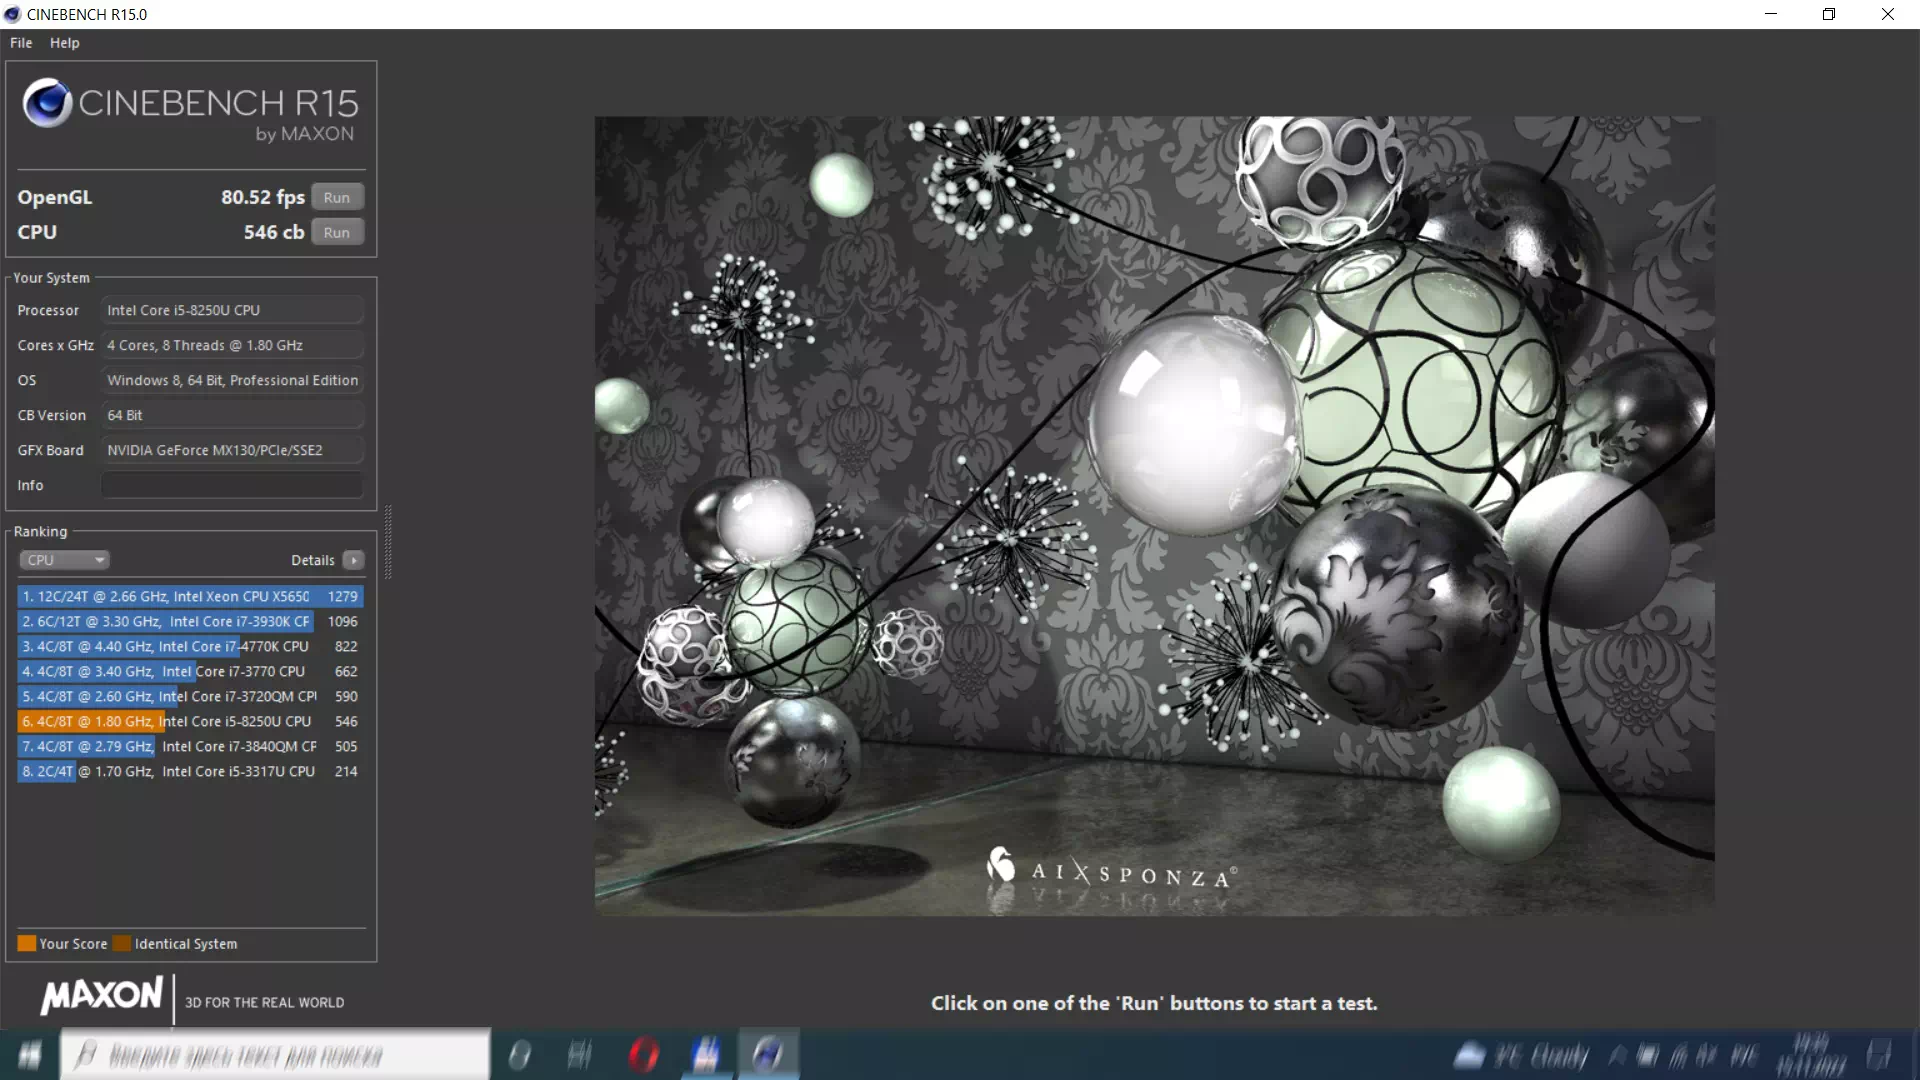Open Cortana from the taskbar
The height and width of the screenshot is (1080, 1920).
[520, 1055]
